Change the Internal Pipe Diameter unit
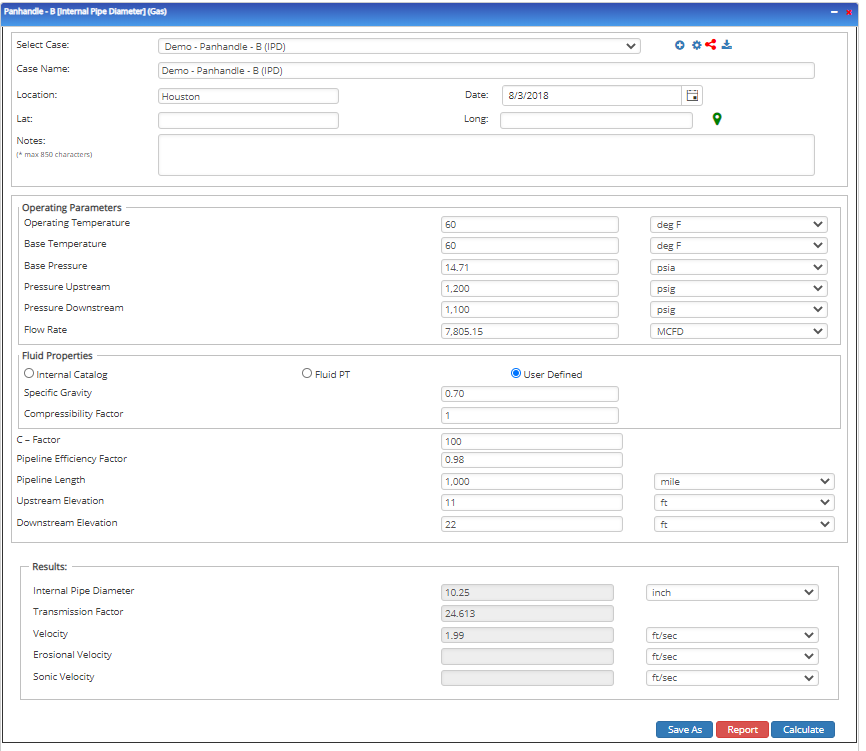Image resolution: width=866 pixels, height=751 pixels. [x=732, y=592]
